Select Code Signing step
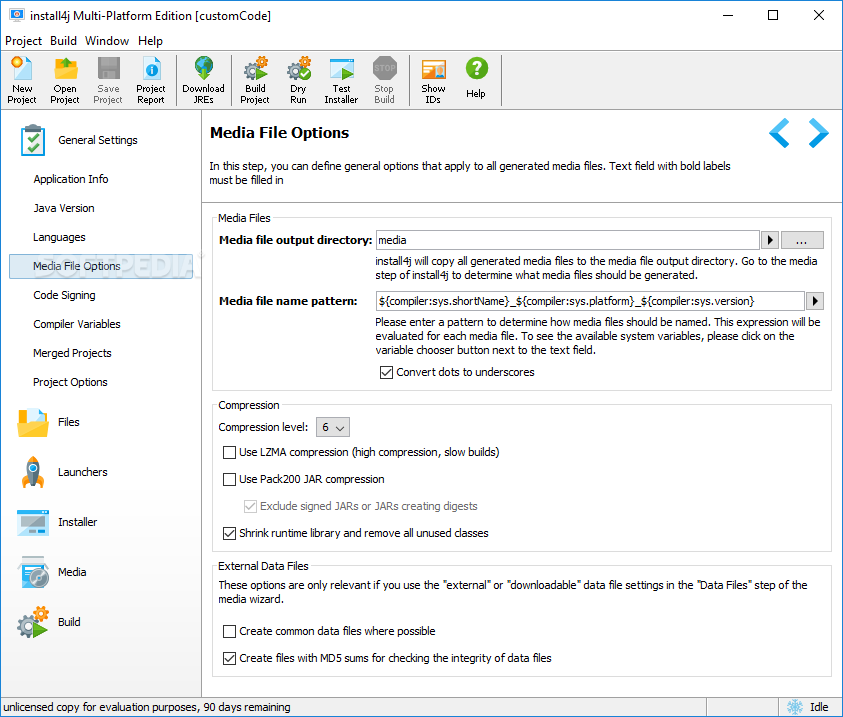This screenshot has width=843, height=717. [x=65, y=296]
